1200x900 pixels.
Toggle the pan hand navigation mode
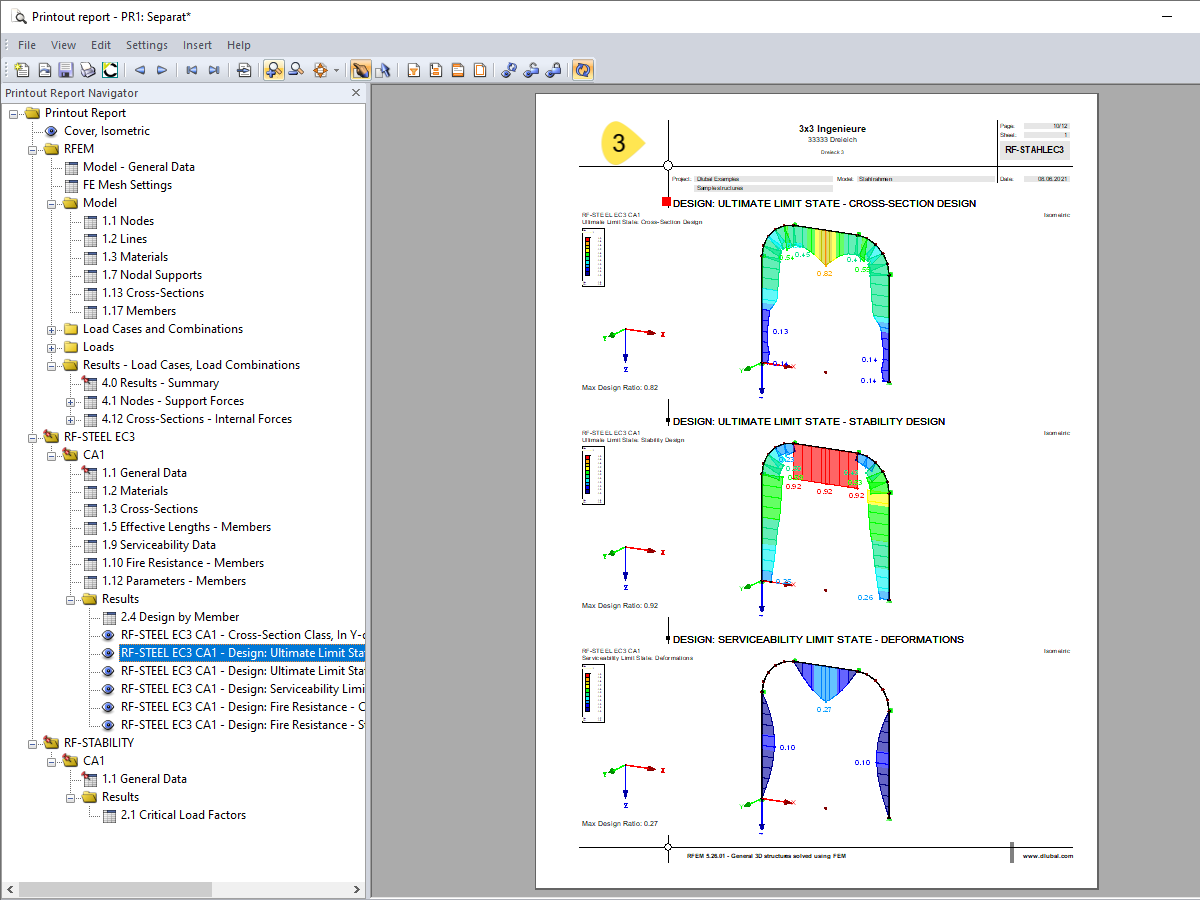point(360,69)
